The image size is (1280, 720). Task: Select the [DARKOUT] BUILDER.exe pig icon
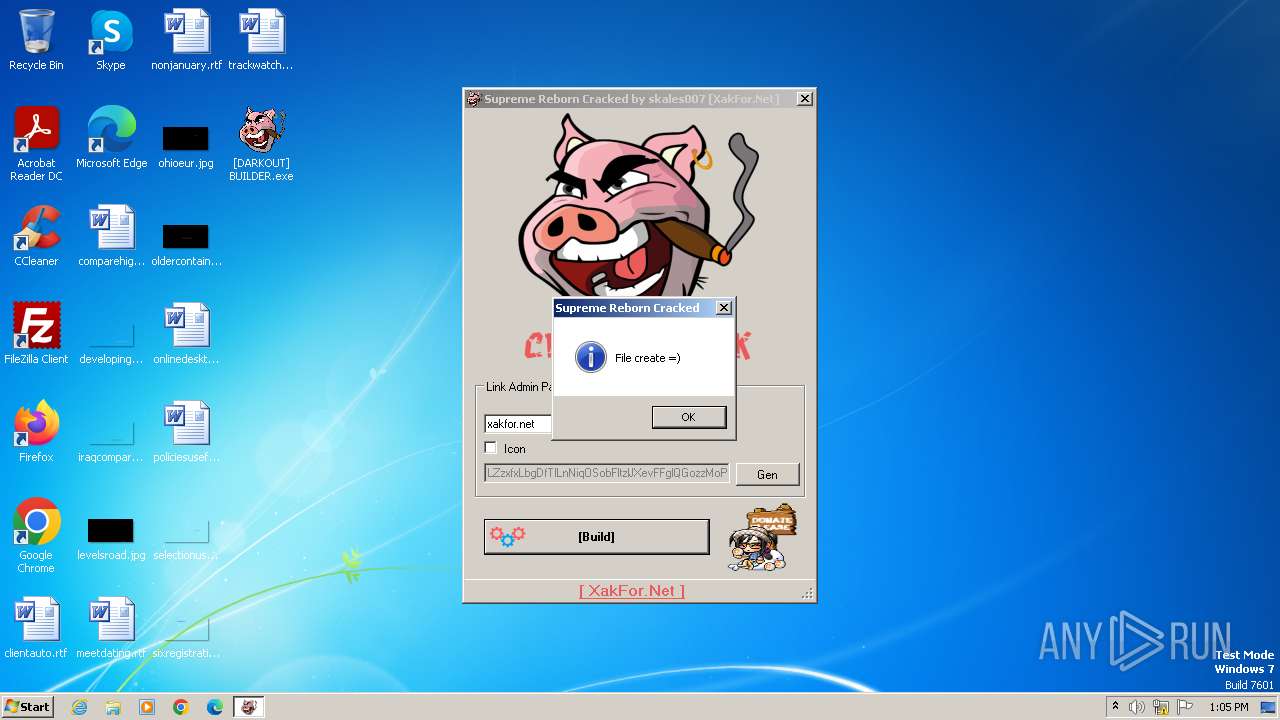[x=261, y=143]
